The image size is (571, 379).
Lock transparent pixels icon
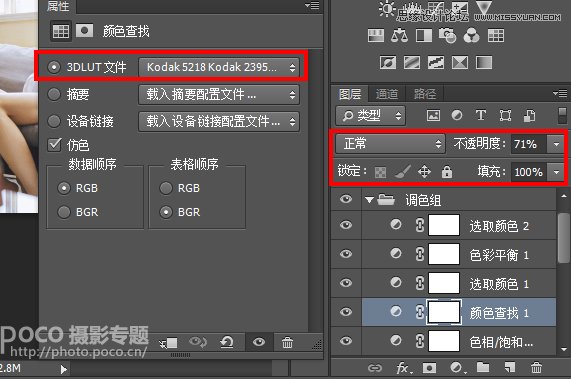pos(380,172)
